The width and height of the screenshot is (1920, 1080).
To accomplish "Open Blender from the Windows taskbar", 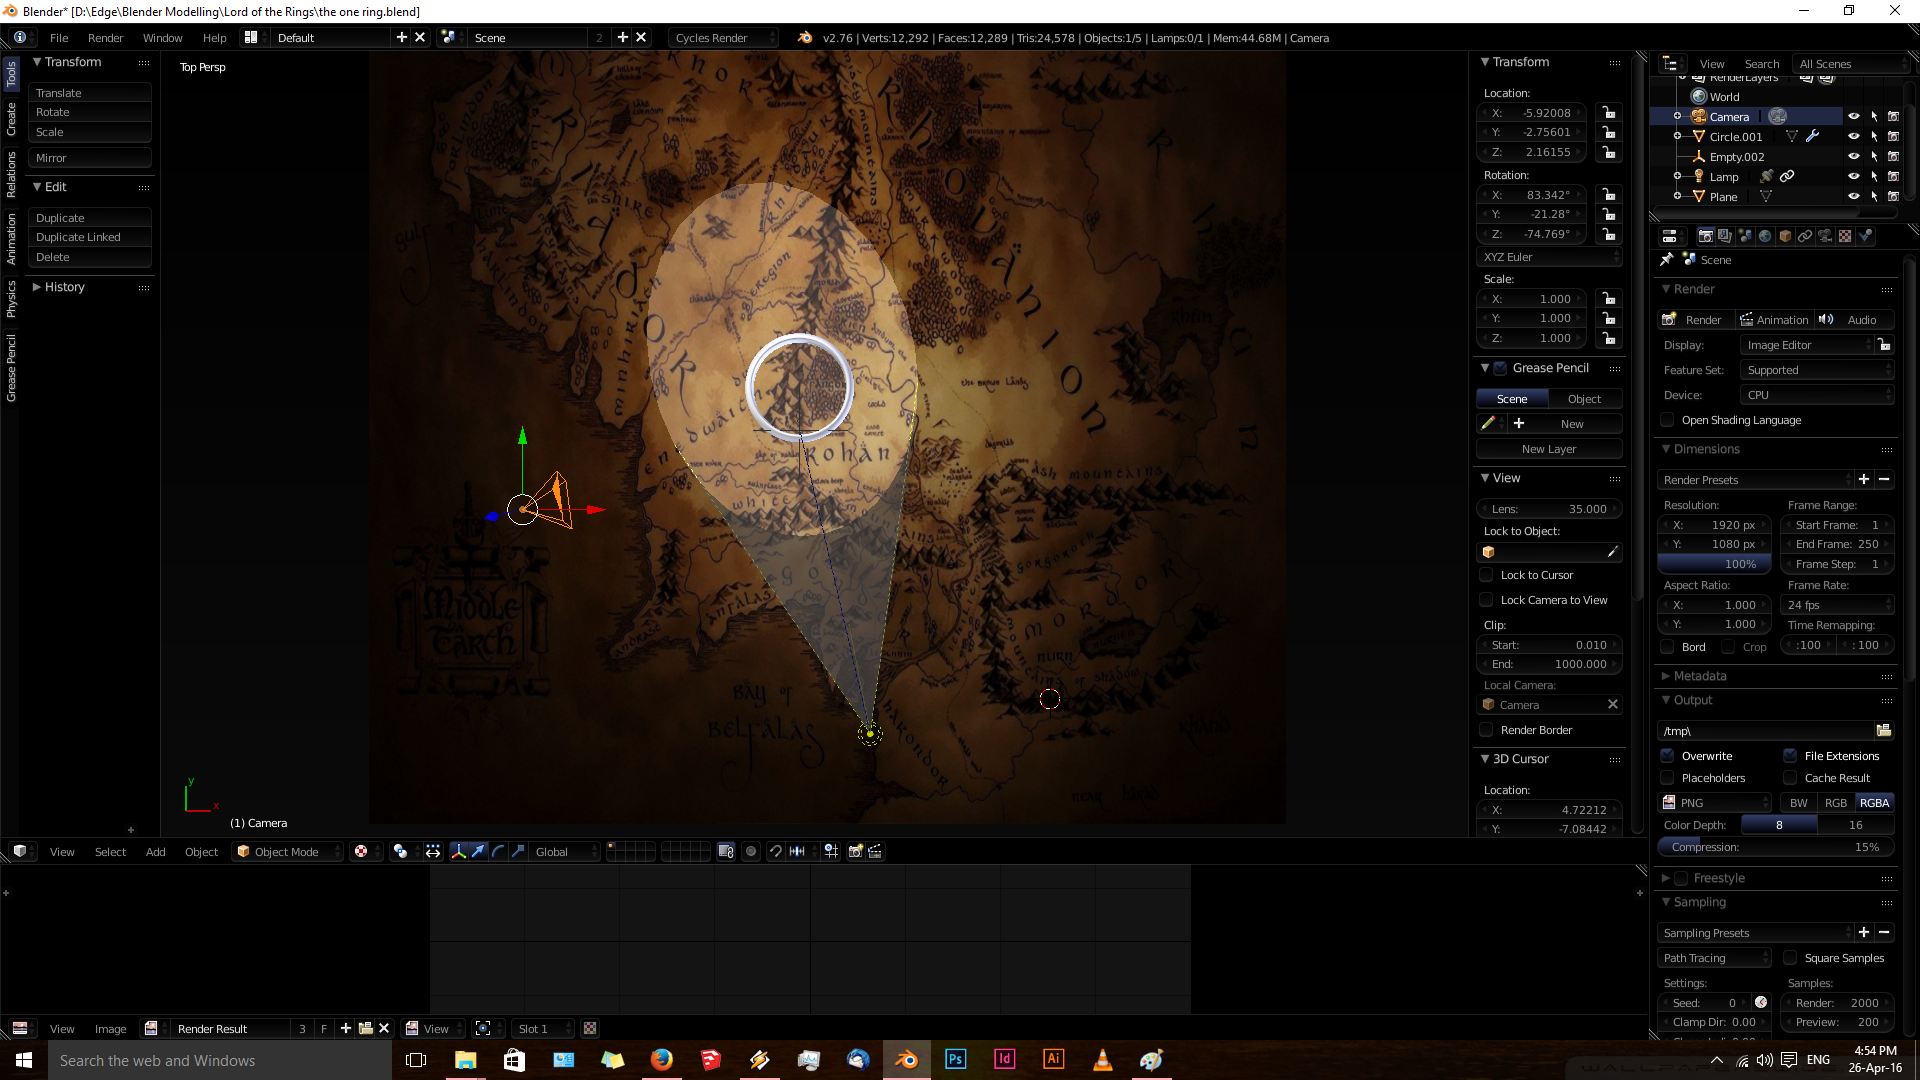I will [x=907, y=1060].
